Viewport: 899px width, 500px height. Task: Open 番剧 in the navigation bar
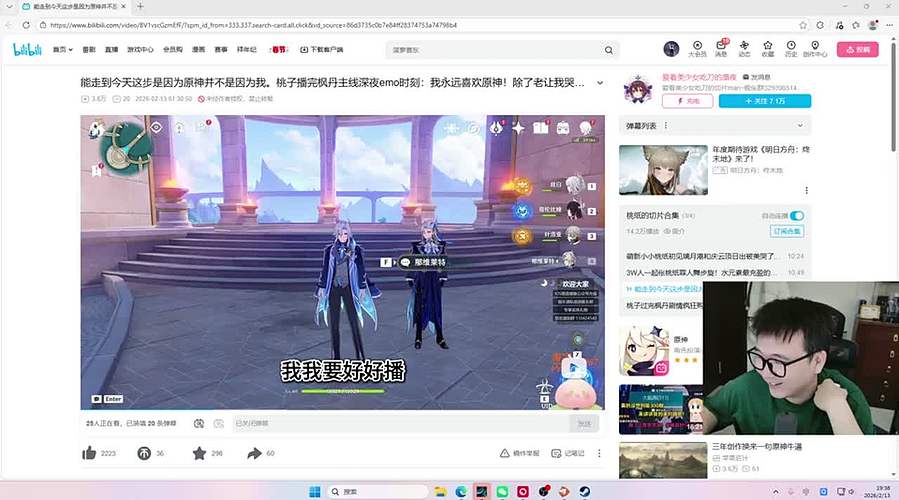click(x=89, y=50)
